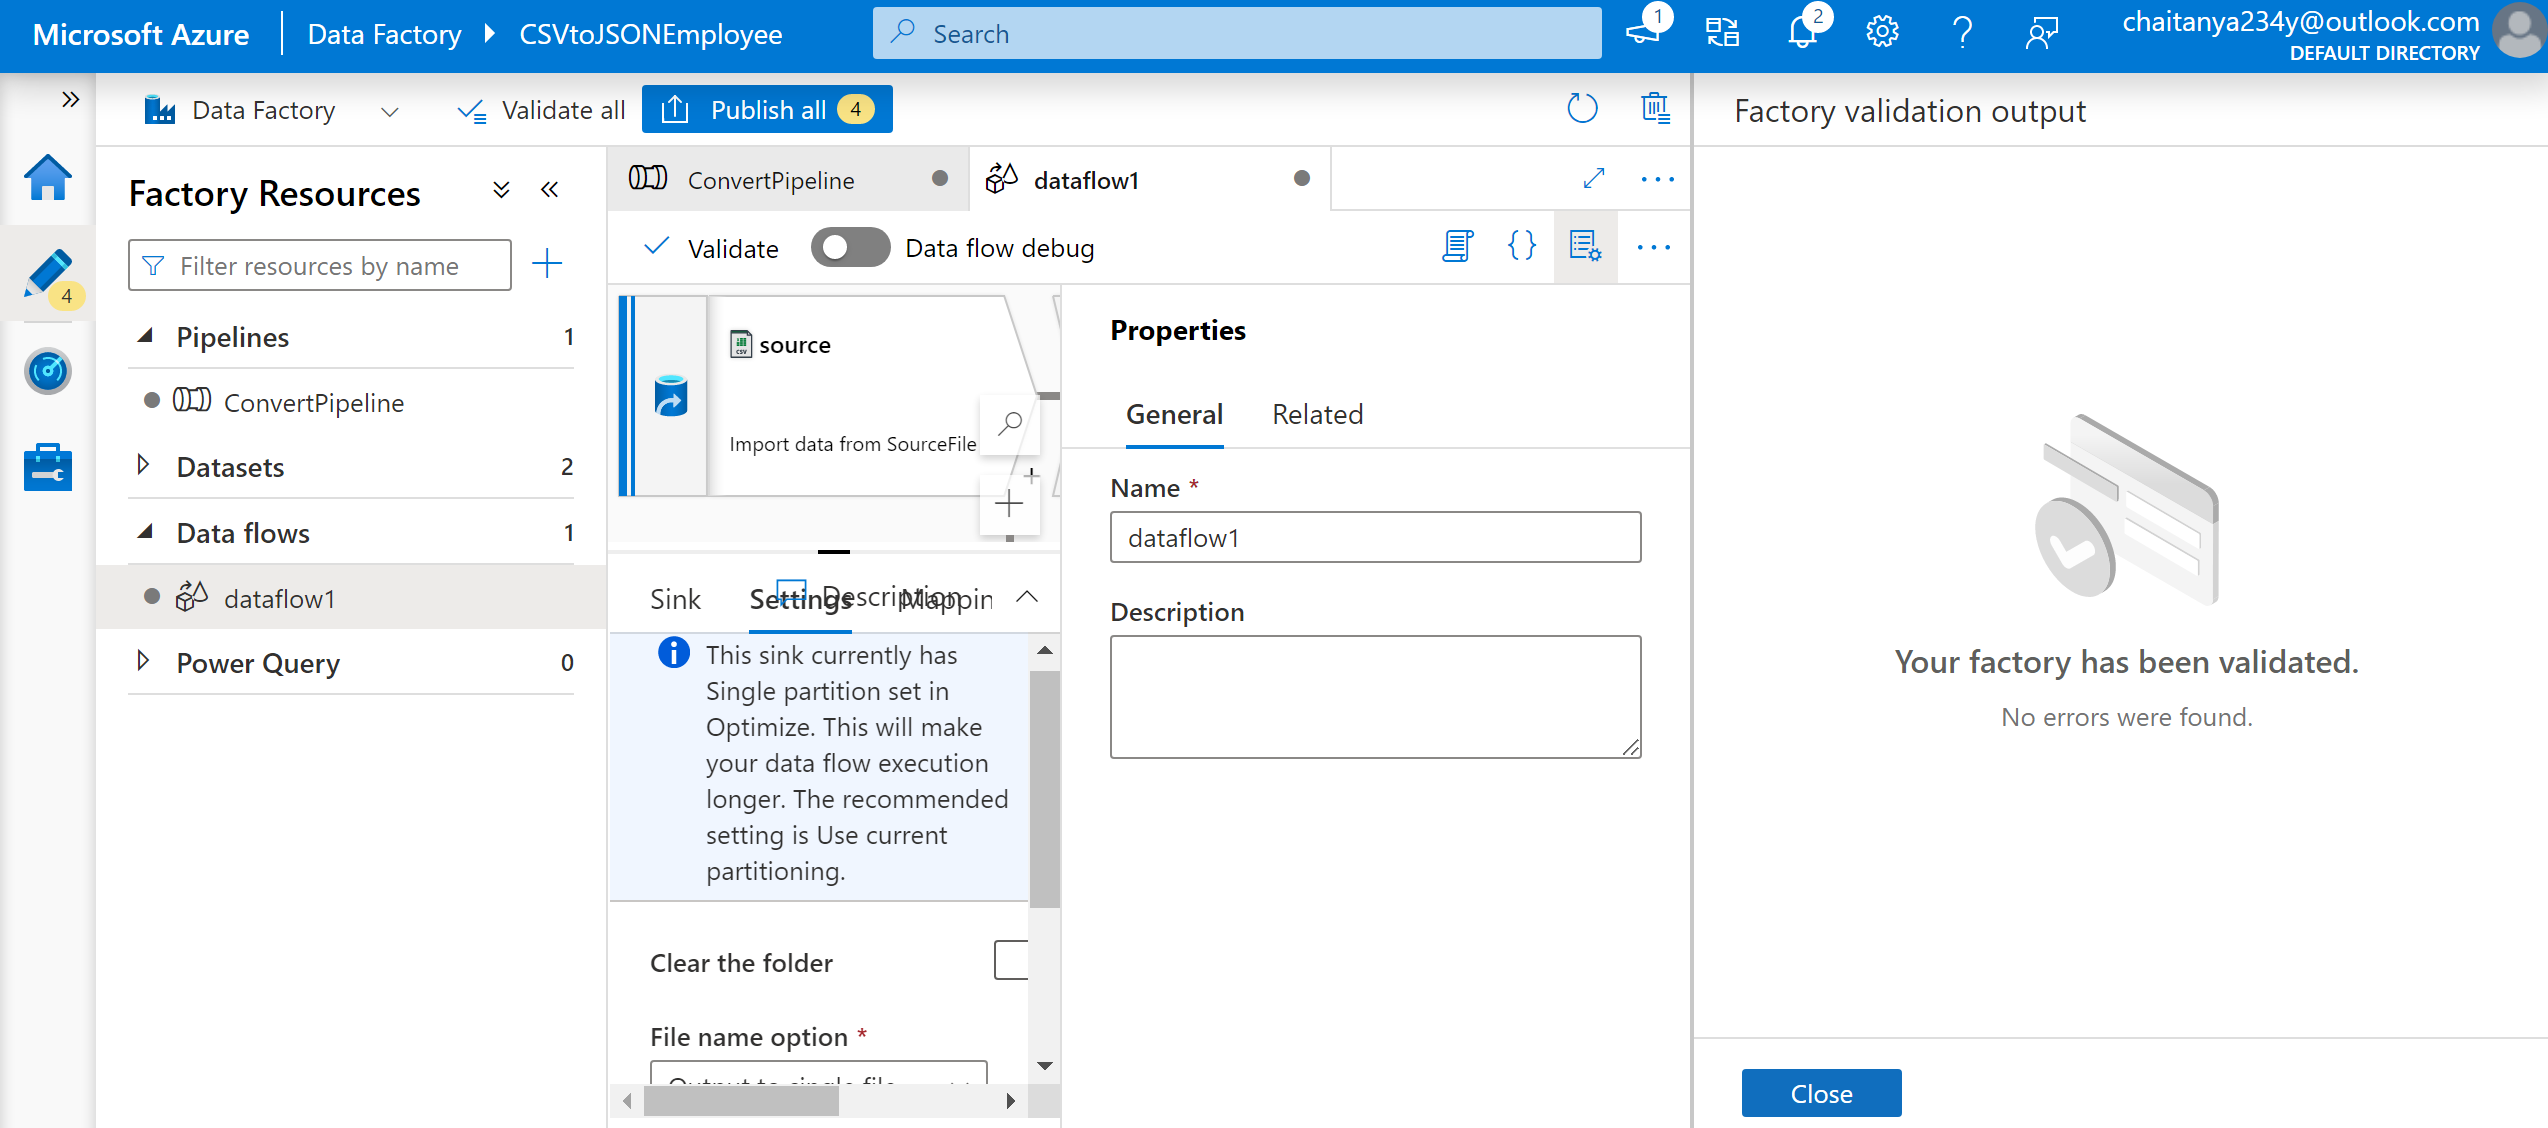Open the data flow toolbar more options ellipsis
This screenshot has height=1128, width=2548.
pos(1653,247)
